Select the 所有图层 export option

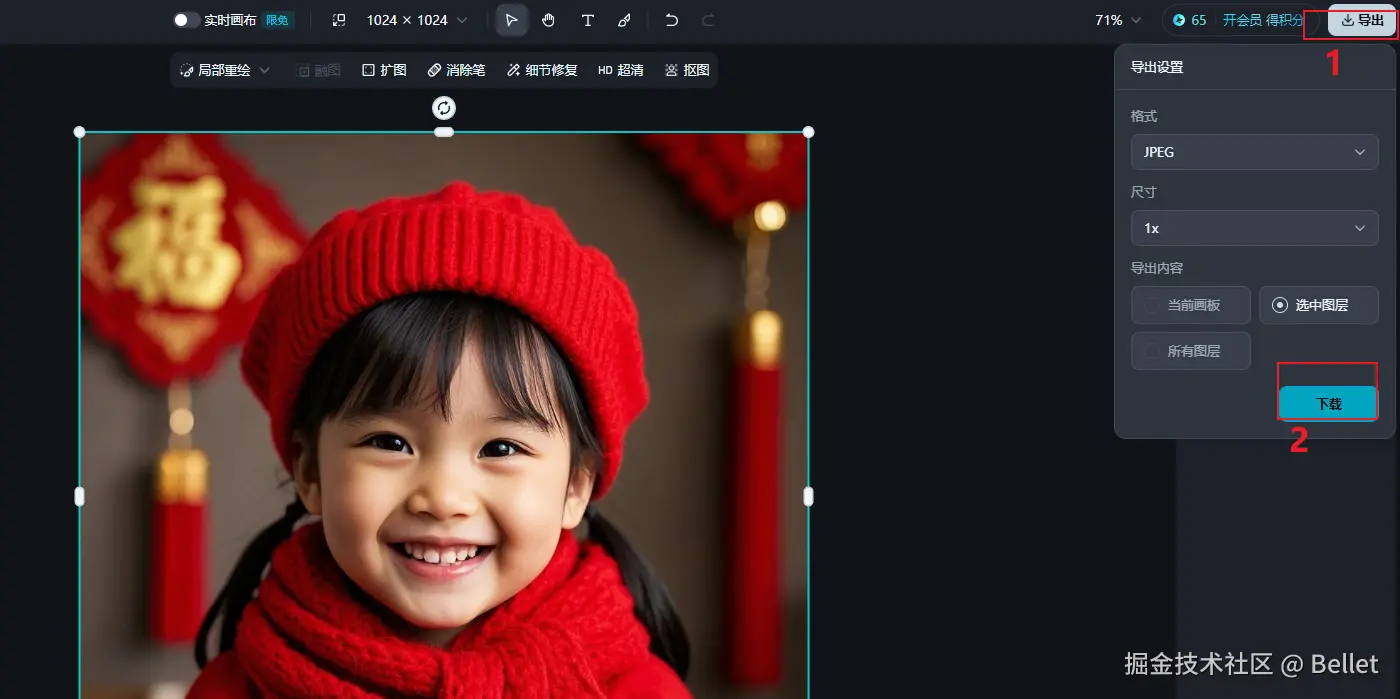tap(1190, 351)
